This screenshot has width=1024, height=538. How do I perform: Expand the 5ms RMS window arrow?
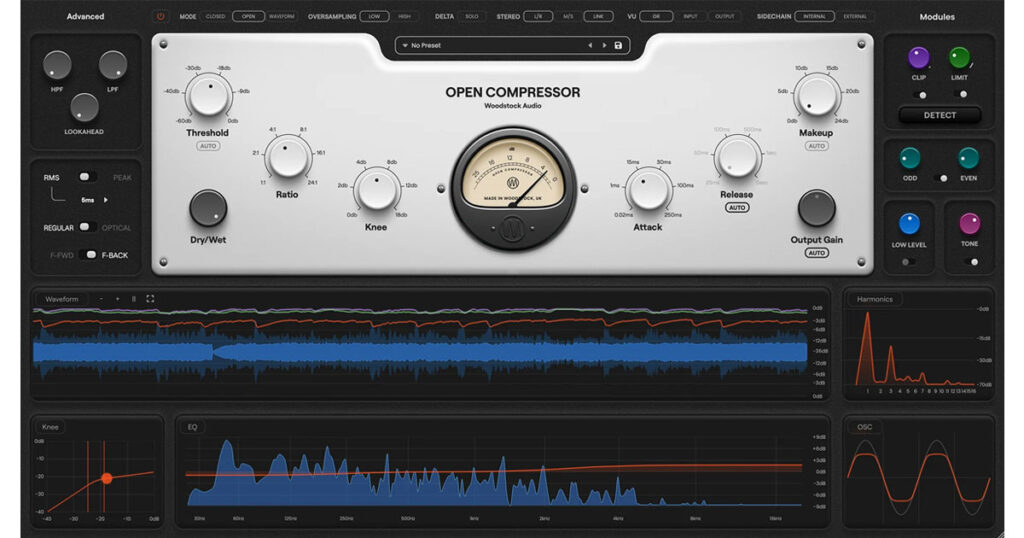[106, 200]
